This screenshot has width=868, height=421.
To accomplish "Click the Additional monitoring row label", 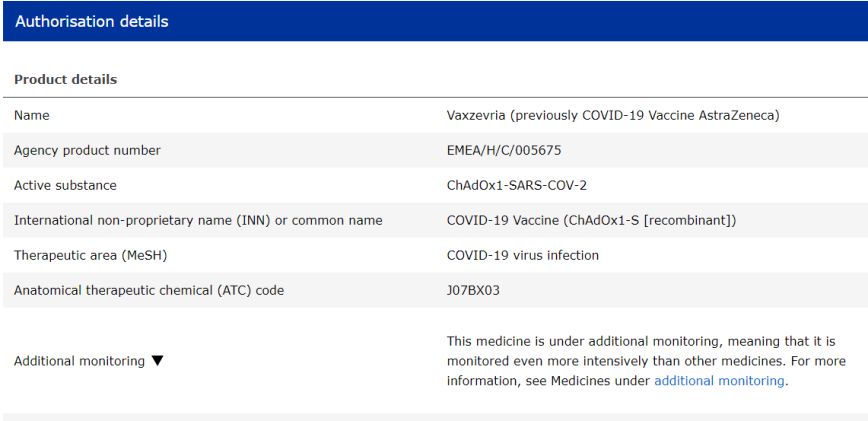I will [x=79, y=361].
